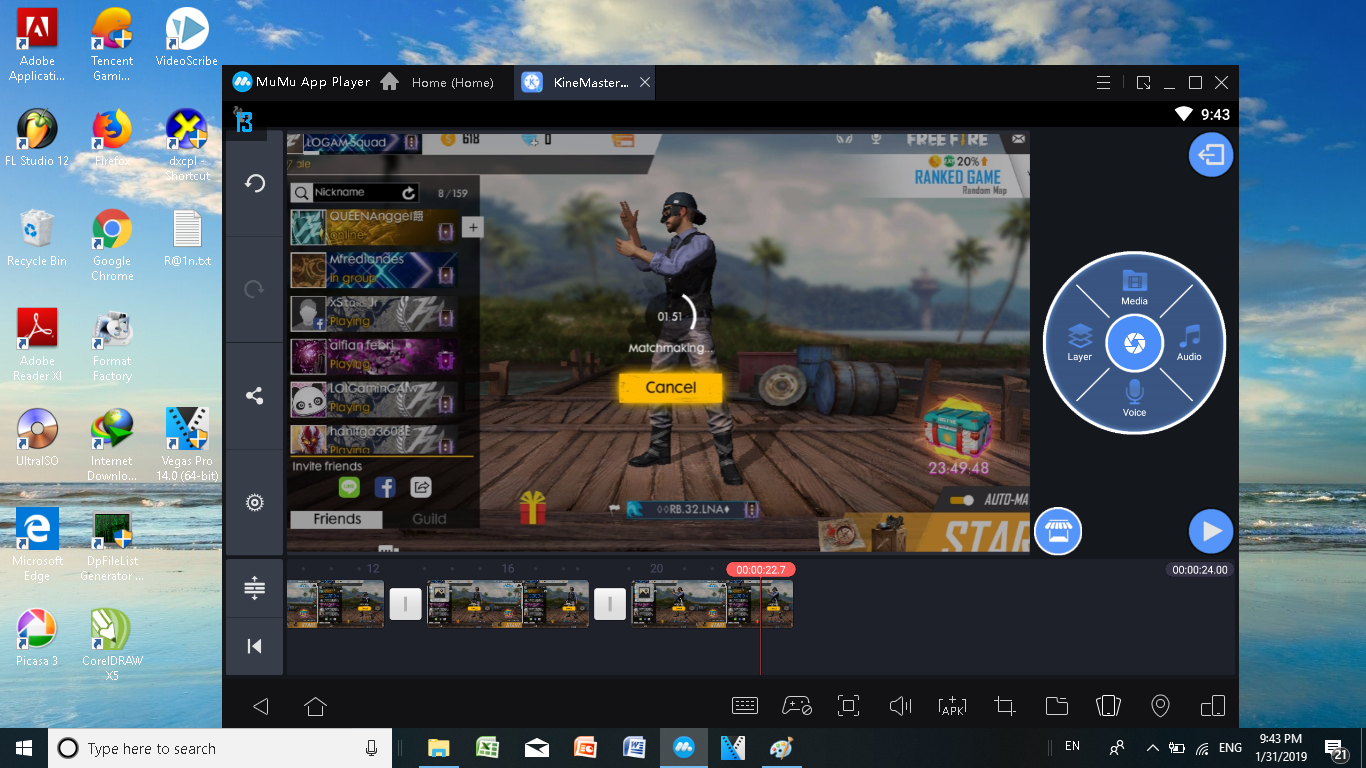Open File Explorer from the taskbar
This screenshot has height=768, width=1366.
point(438,747)
